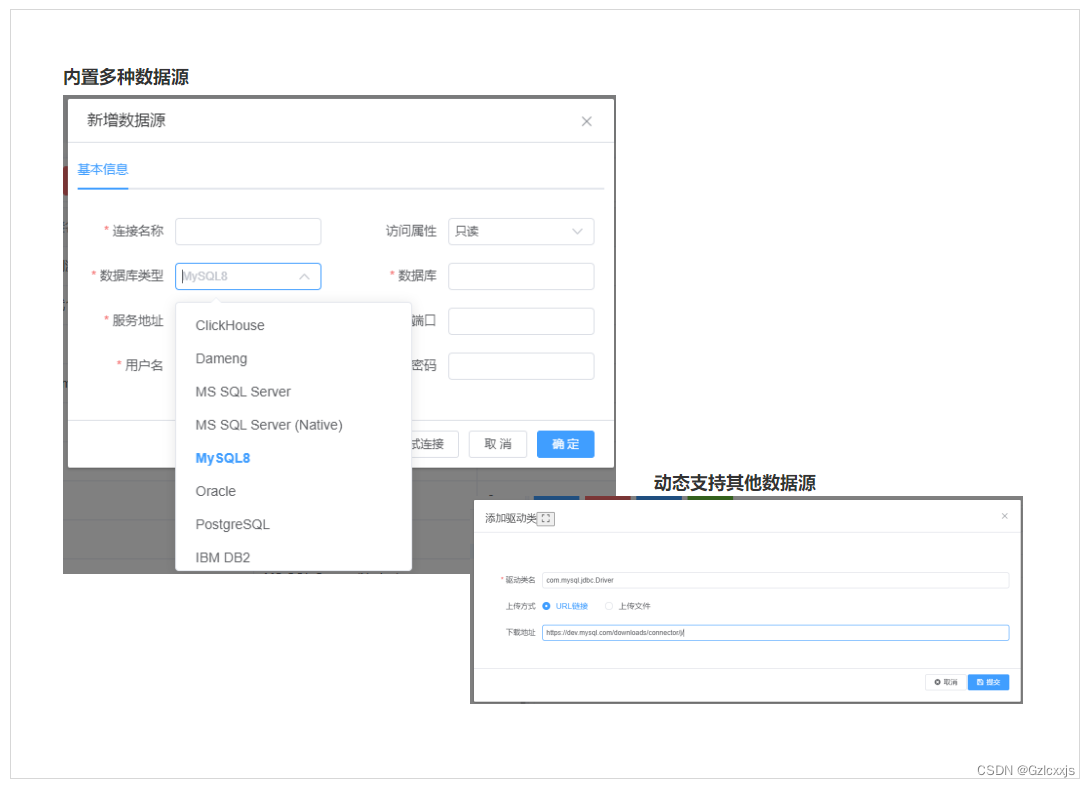The height and width of the screenshot is (787, 1090).
Task: Switch to the 基本信息 tab
Action: click(102, 170)
